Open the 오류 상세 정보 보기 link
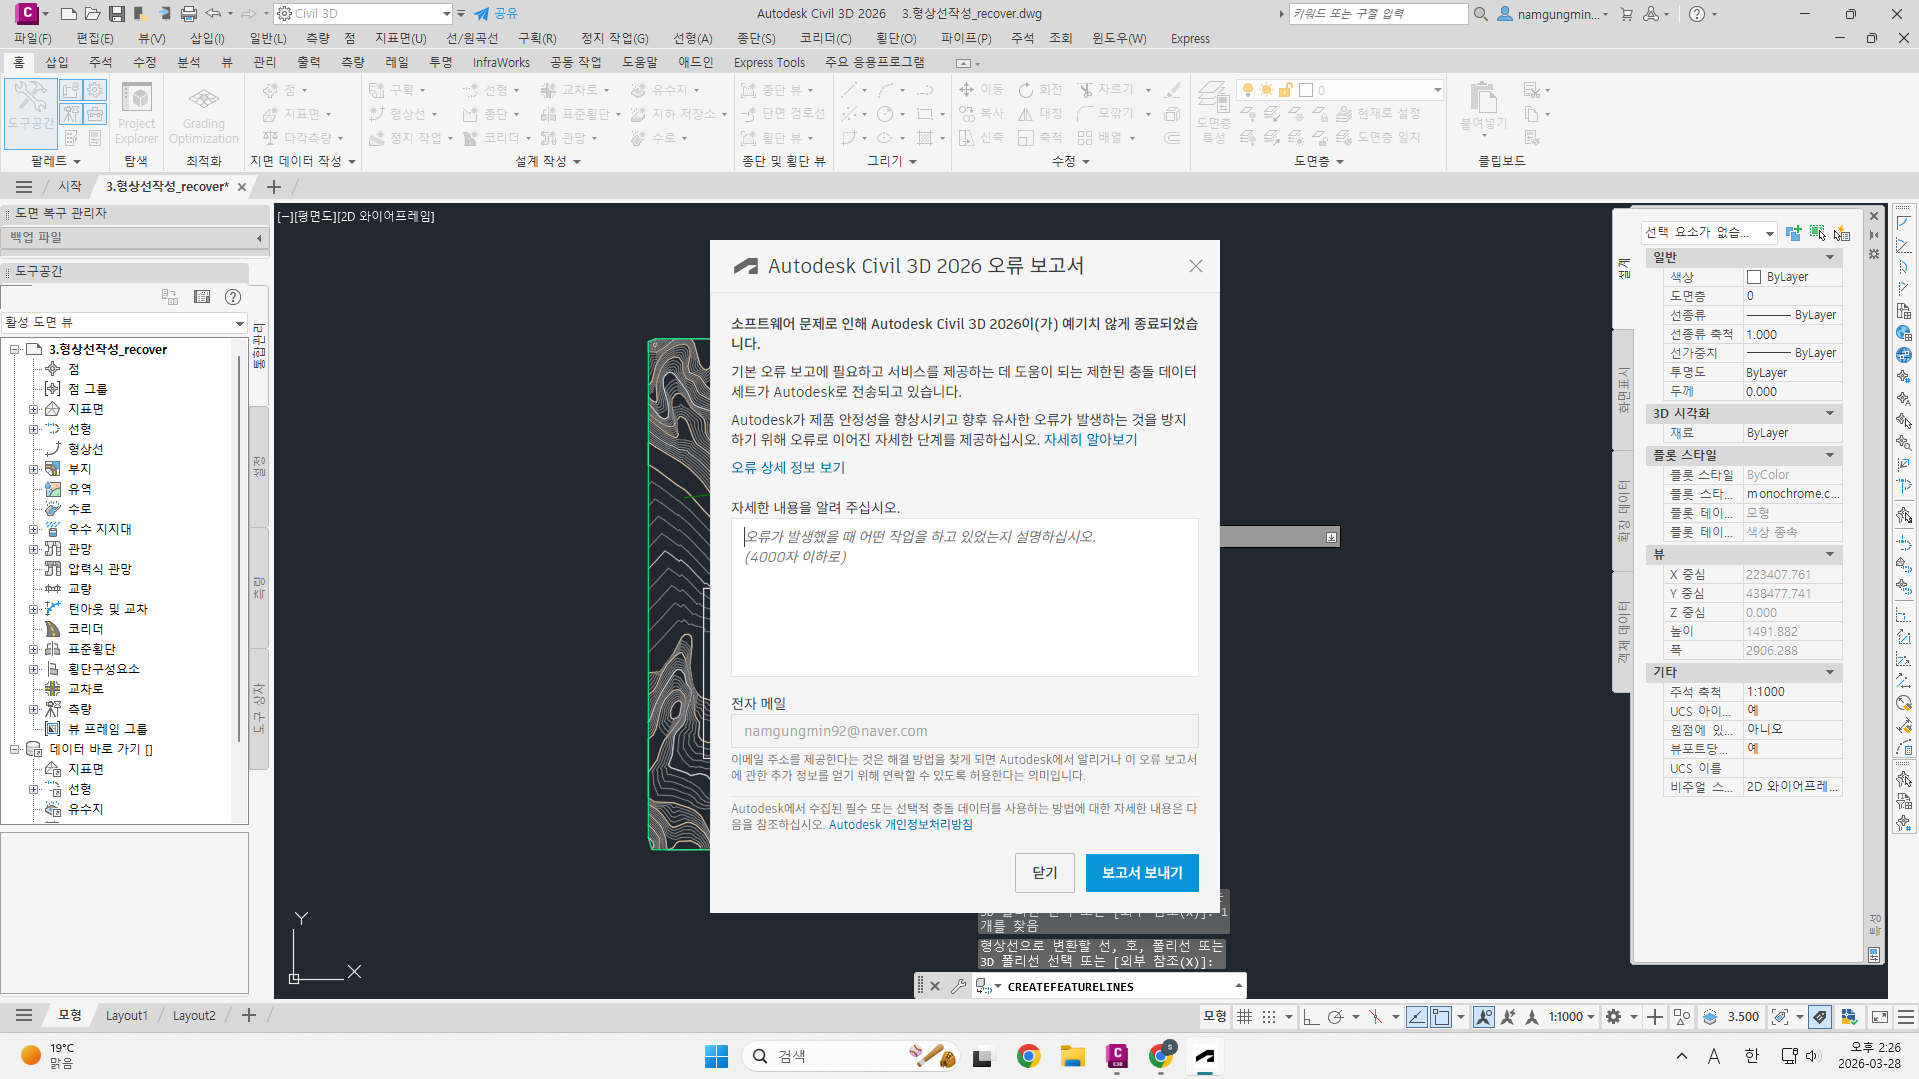Viewport: 1919px width, 1079px height. point(788,468)
